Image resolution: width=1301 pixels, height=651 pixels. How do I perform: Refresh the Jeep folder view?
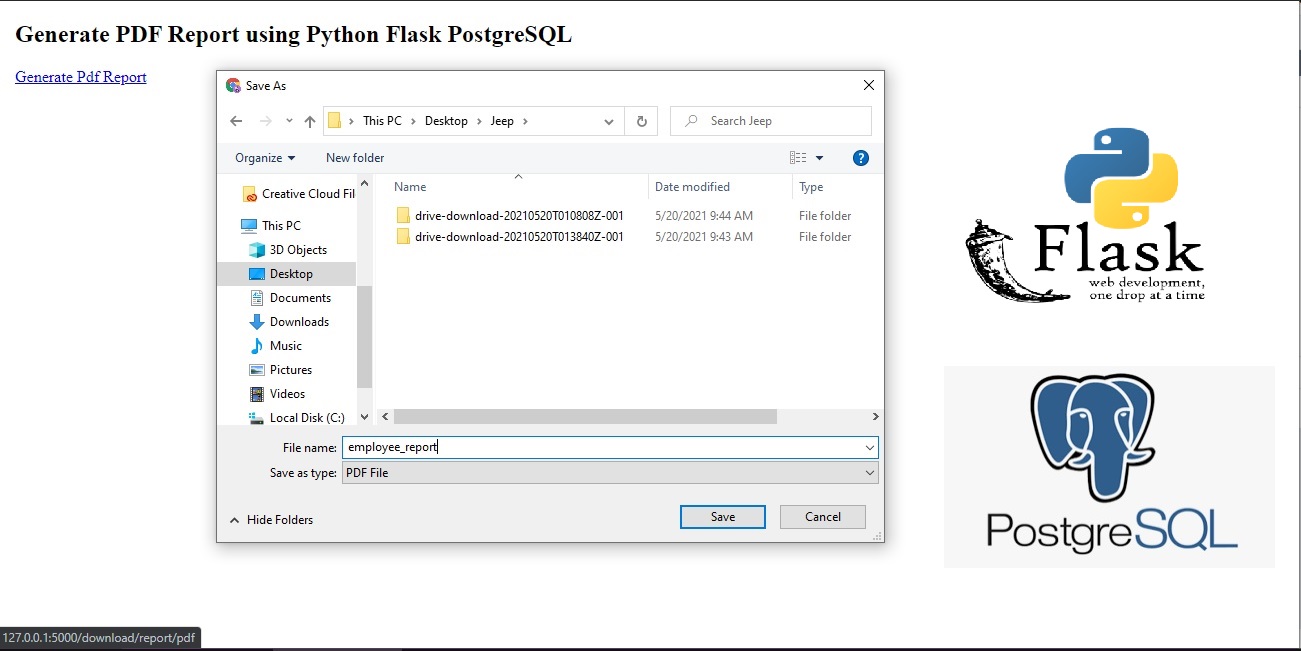pyautogui.click(x=641, y=120)
